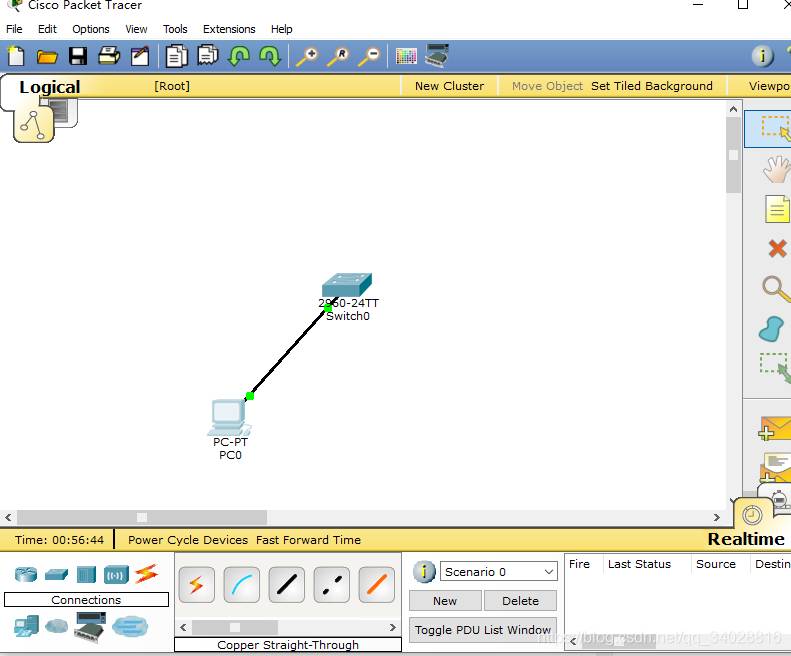The width and height of the screenshot is (791, 656).
Task: Open the File menu
Action: [14, 29]
